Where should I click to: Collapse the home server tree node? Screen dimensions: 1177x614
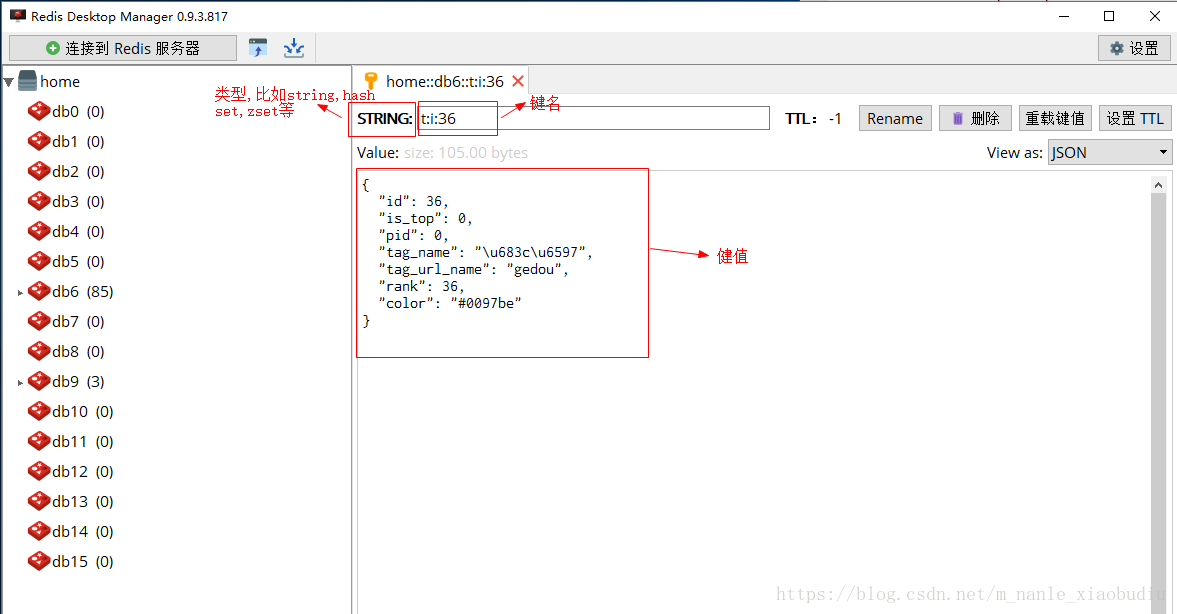pyautogui.click(x=9, y=82)
